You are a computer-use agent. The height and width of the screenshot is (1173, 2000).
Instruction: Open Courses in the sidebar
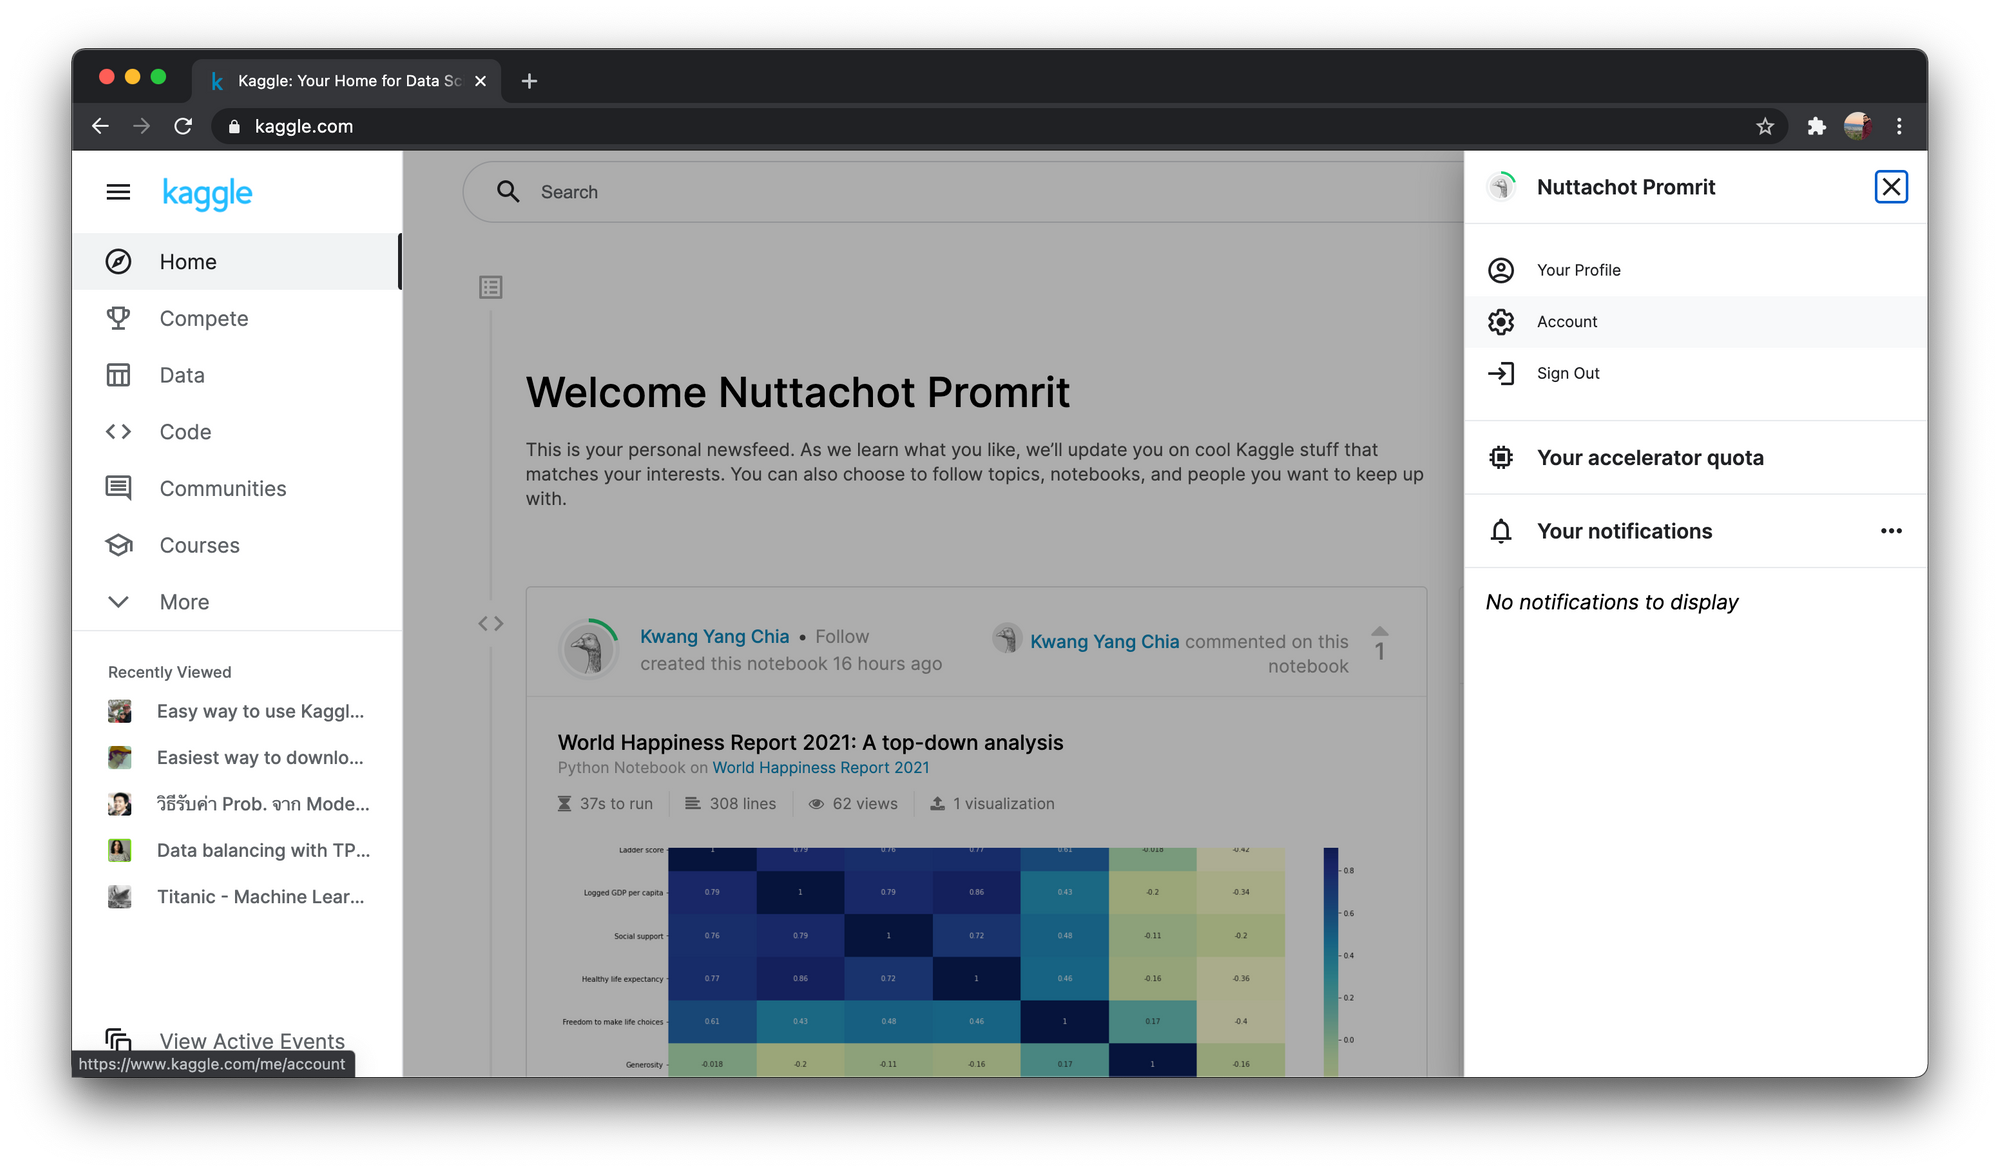pos(237,545)
